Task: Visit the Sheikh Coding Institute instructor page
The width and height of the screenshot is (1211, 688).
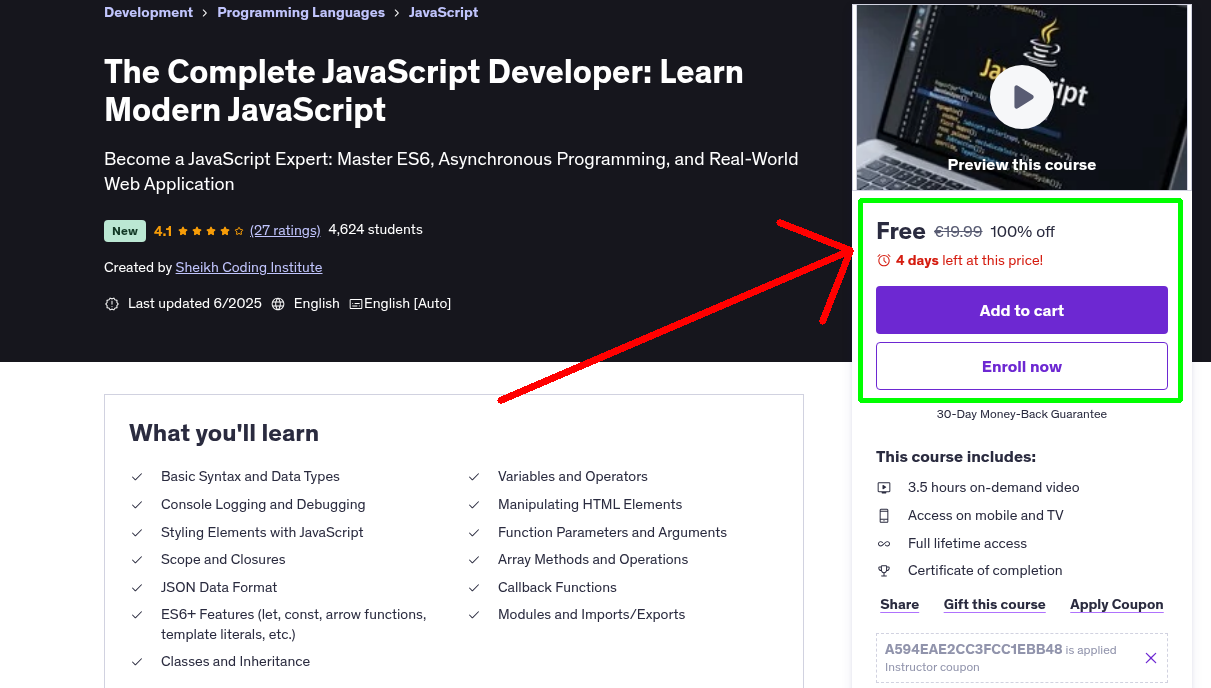Action: [x=249, y=268]
